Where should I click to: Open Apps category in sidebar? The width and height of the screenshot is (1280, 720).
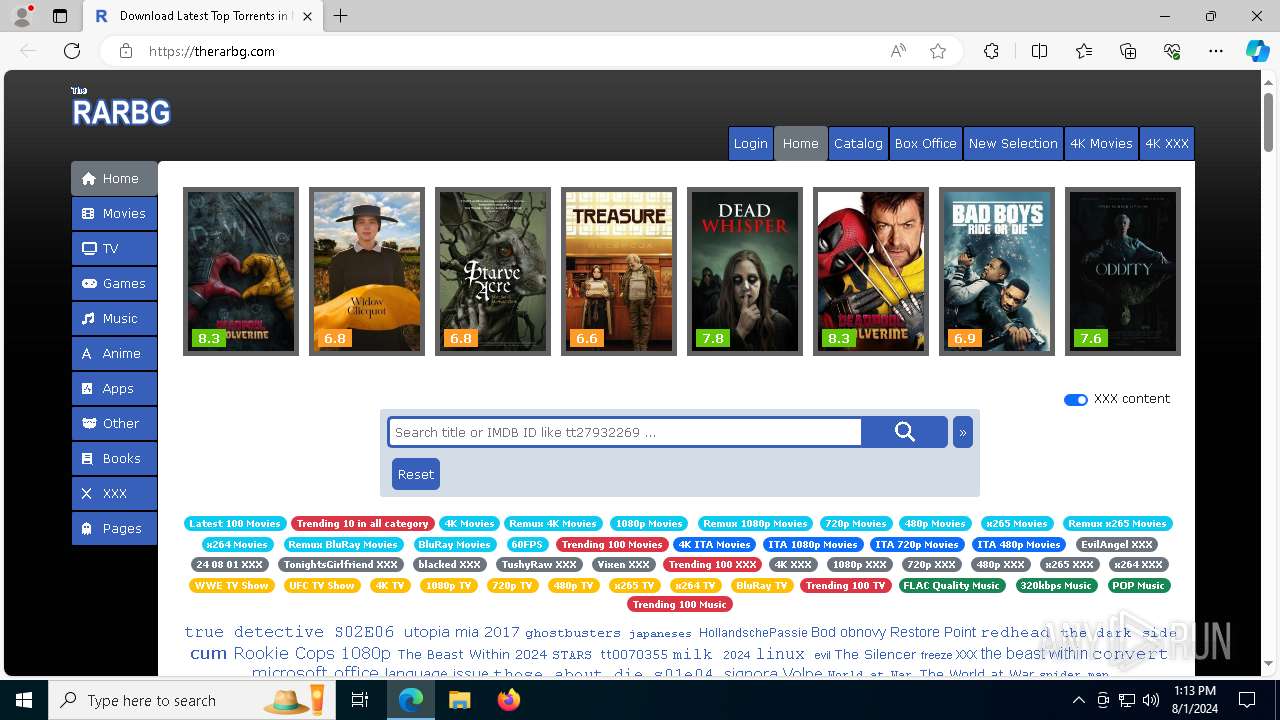114,388
